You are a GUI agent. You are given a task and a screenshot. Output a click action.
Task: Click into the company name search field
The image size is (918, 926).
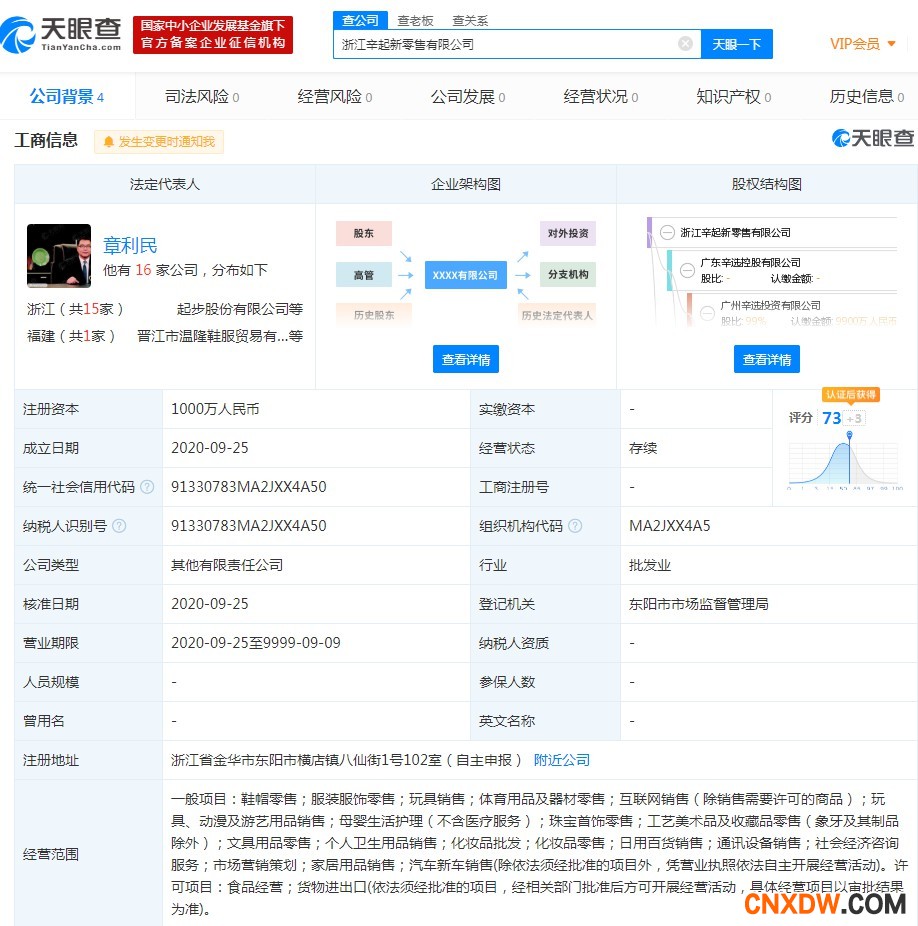pos(505,44)
